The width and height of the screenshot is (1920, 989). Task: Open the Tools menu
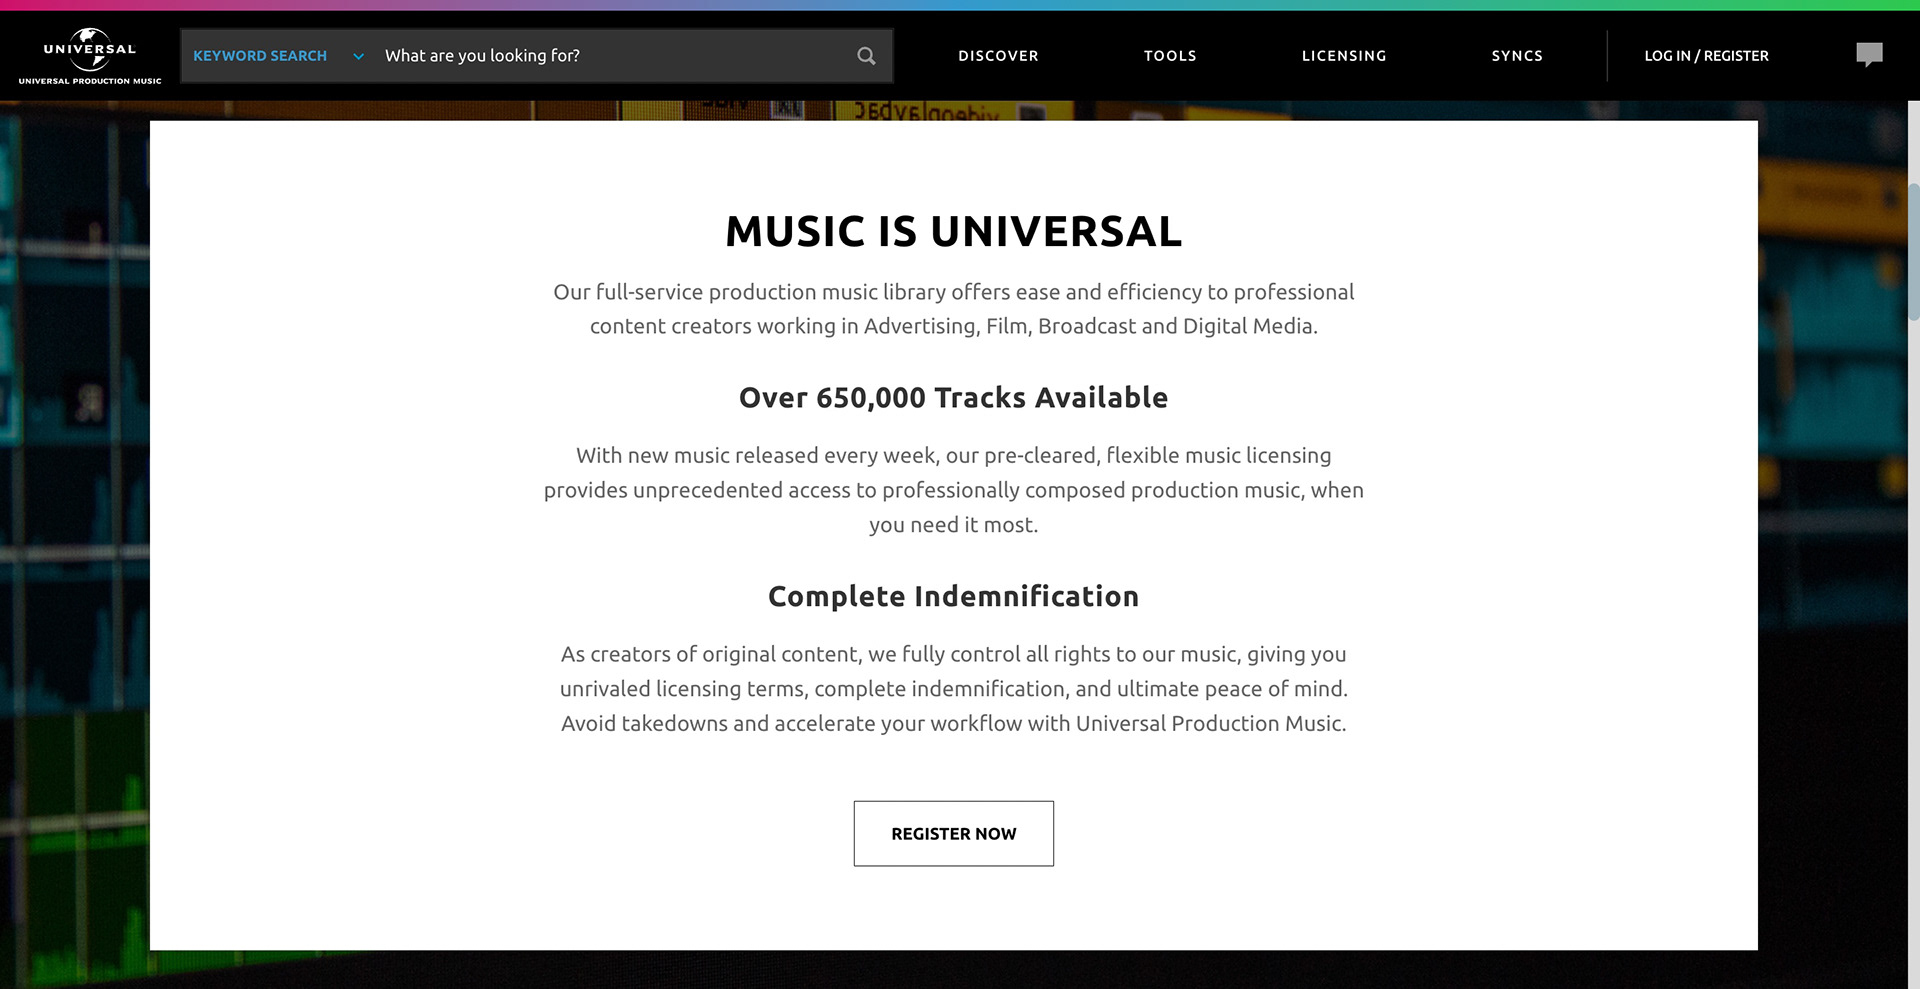[x=1170, y=56]
